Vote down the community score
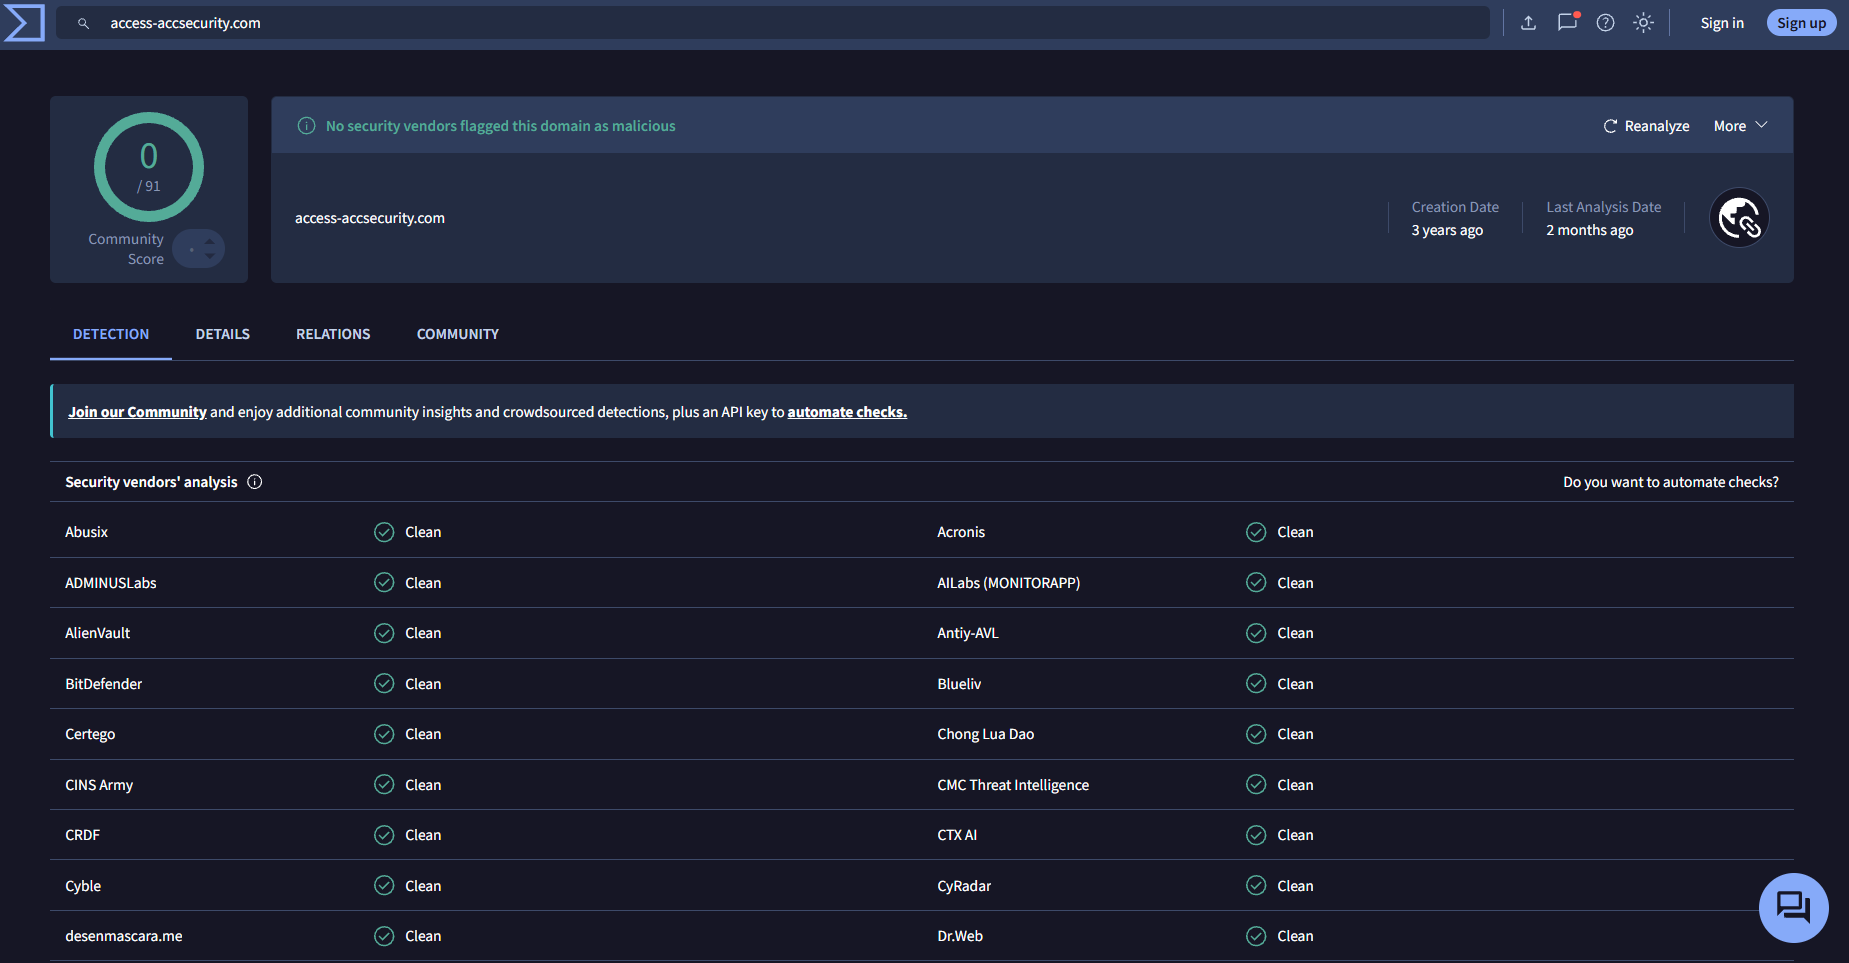The width and height of the screenshot is (1849, 963). tap(209, 256)
